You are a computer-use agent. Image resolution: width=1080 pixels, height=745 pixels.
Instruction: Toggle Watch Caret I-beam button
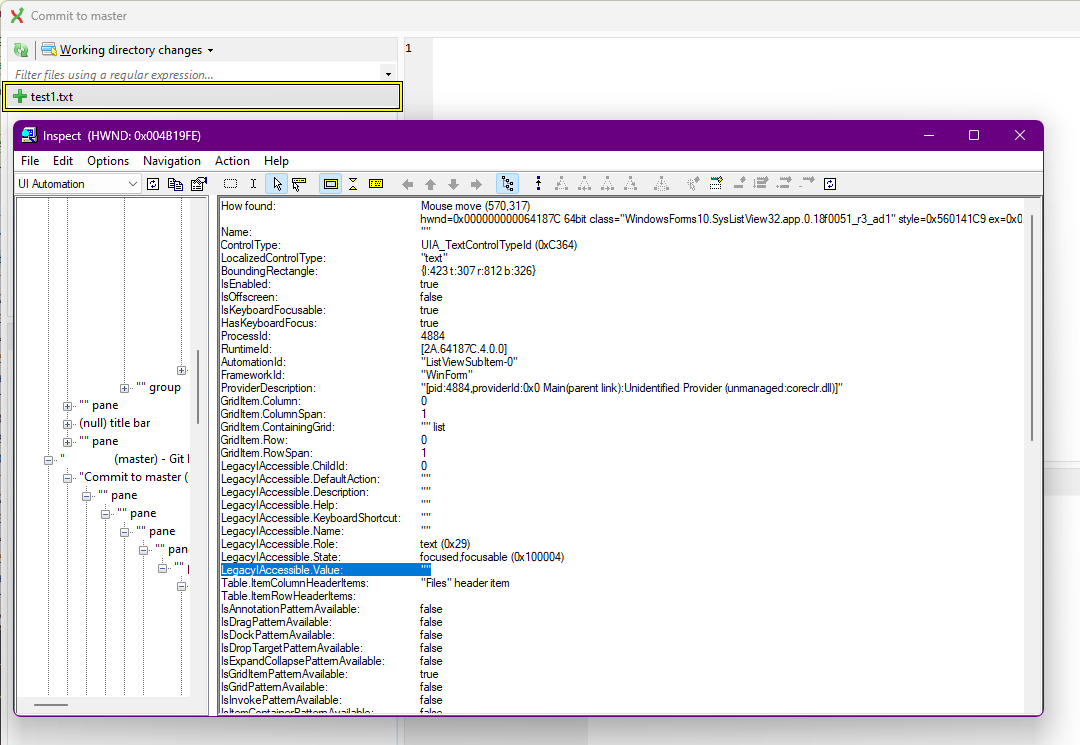(x=253, y=184)
